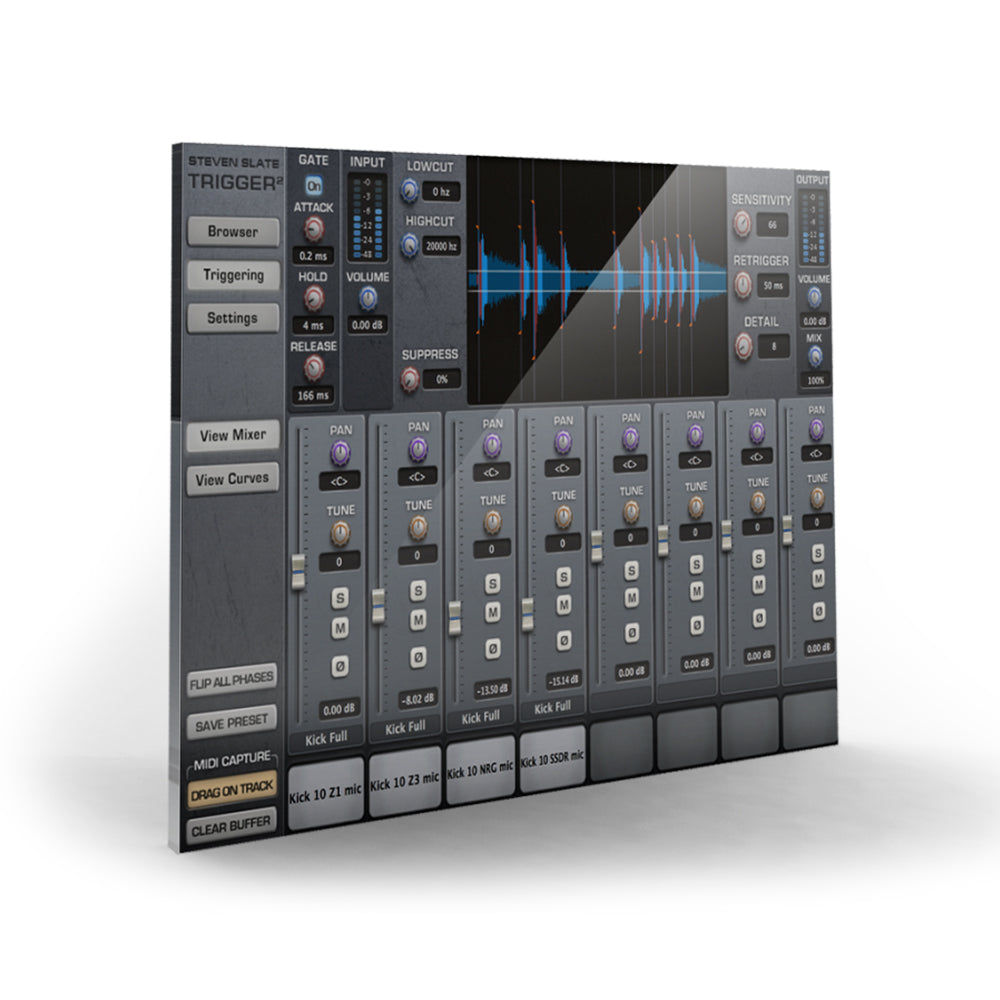1000x1000 pixels.
Task: Click the Kick 10 Z1 channel volume fader
Action: point(298,571)
